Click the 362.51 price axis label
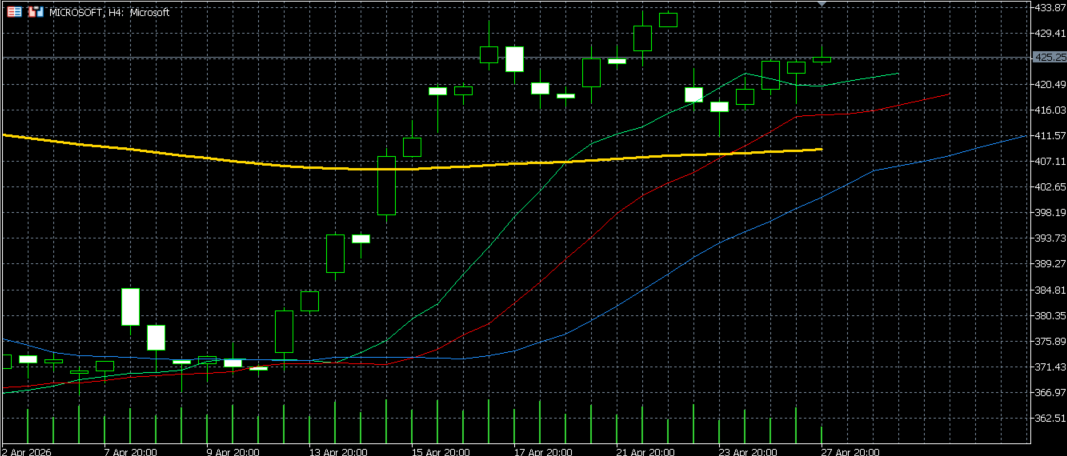The height and width of the screenshot is (456, 1067). coord(1049,418)
